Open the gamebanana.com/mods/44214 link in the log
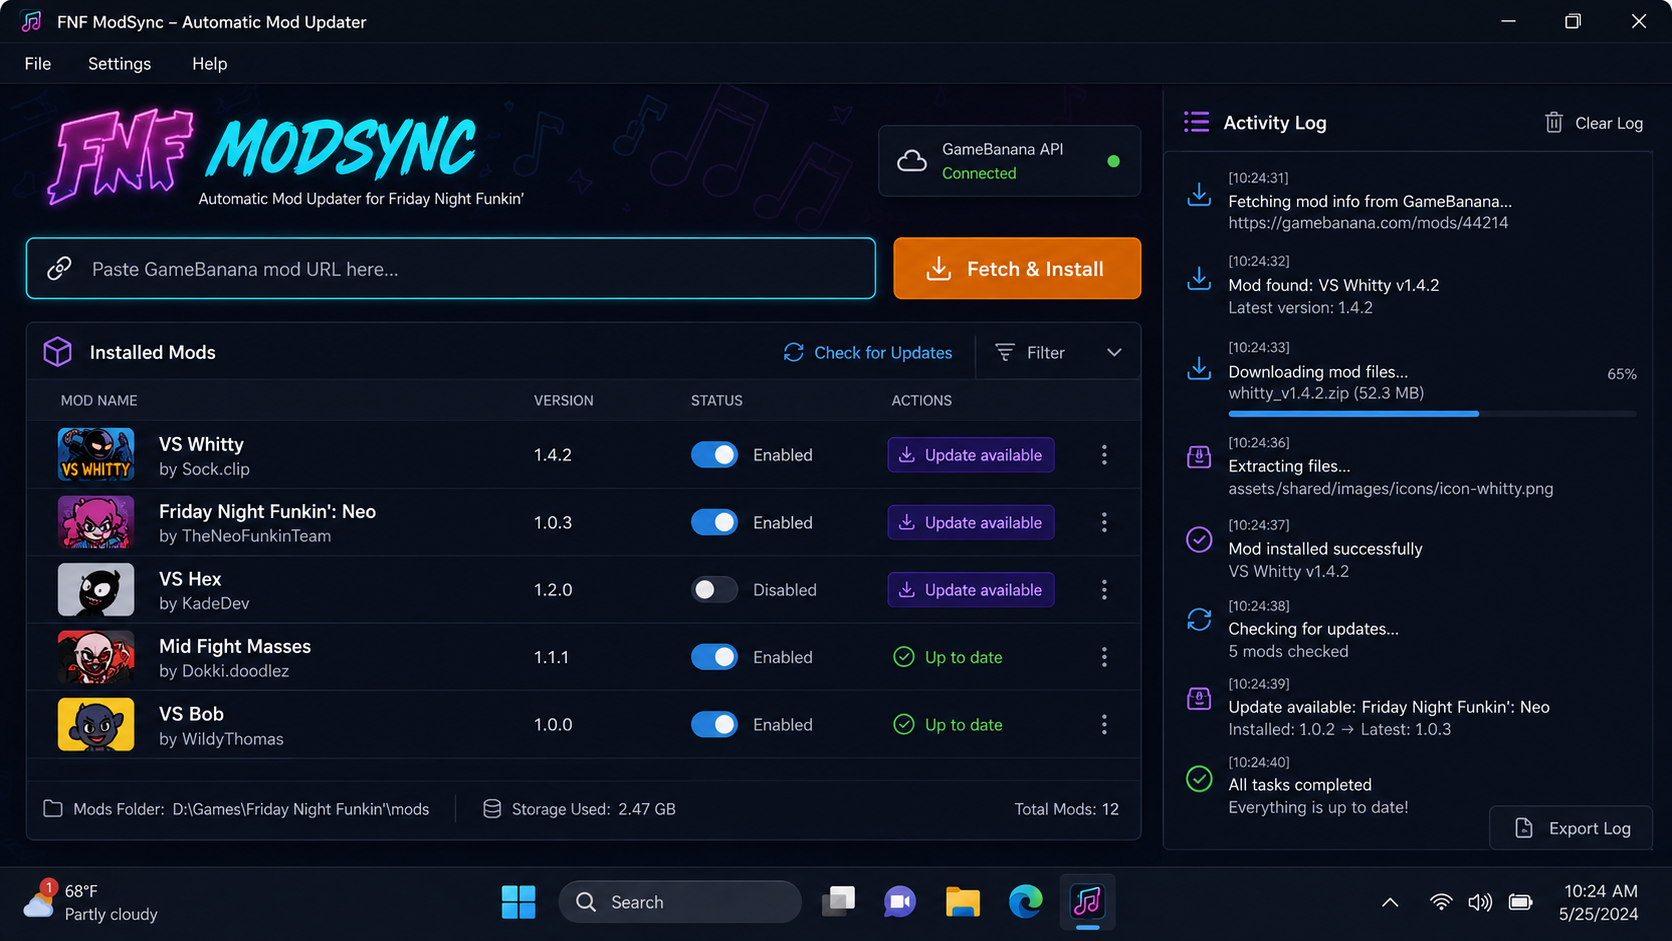Screen dimensions: 1672x941 pos(1368,223)
